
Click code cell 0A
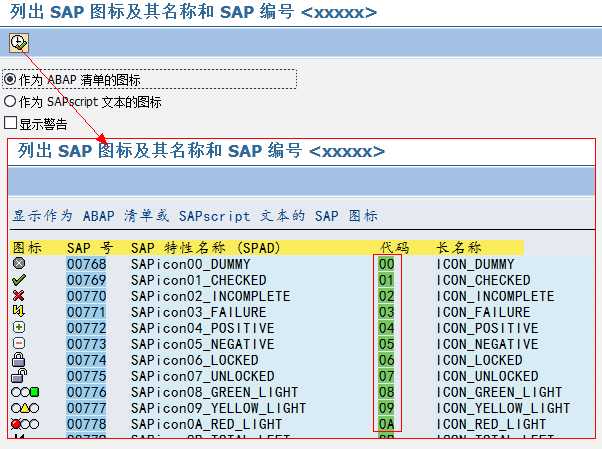coord(386,424)
